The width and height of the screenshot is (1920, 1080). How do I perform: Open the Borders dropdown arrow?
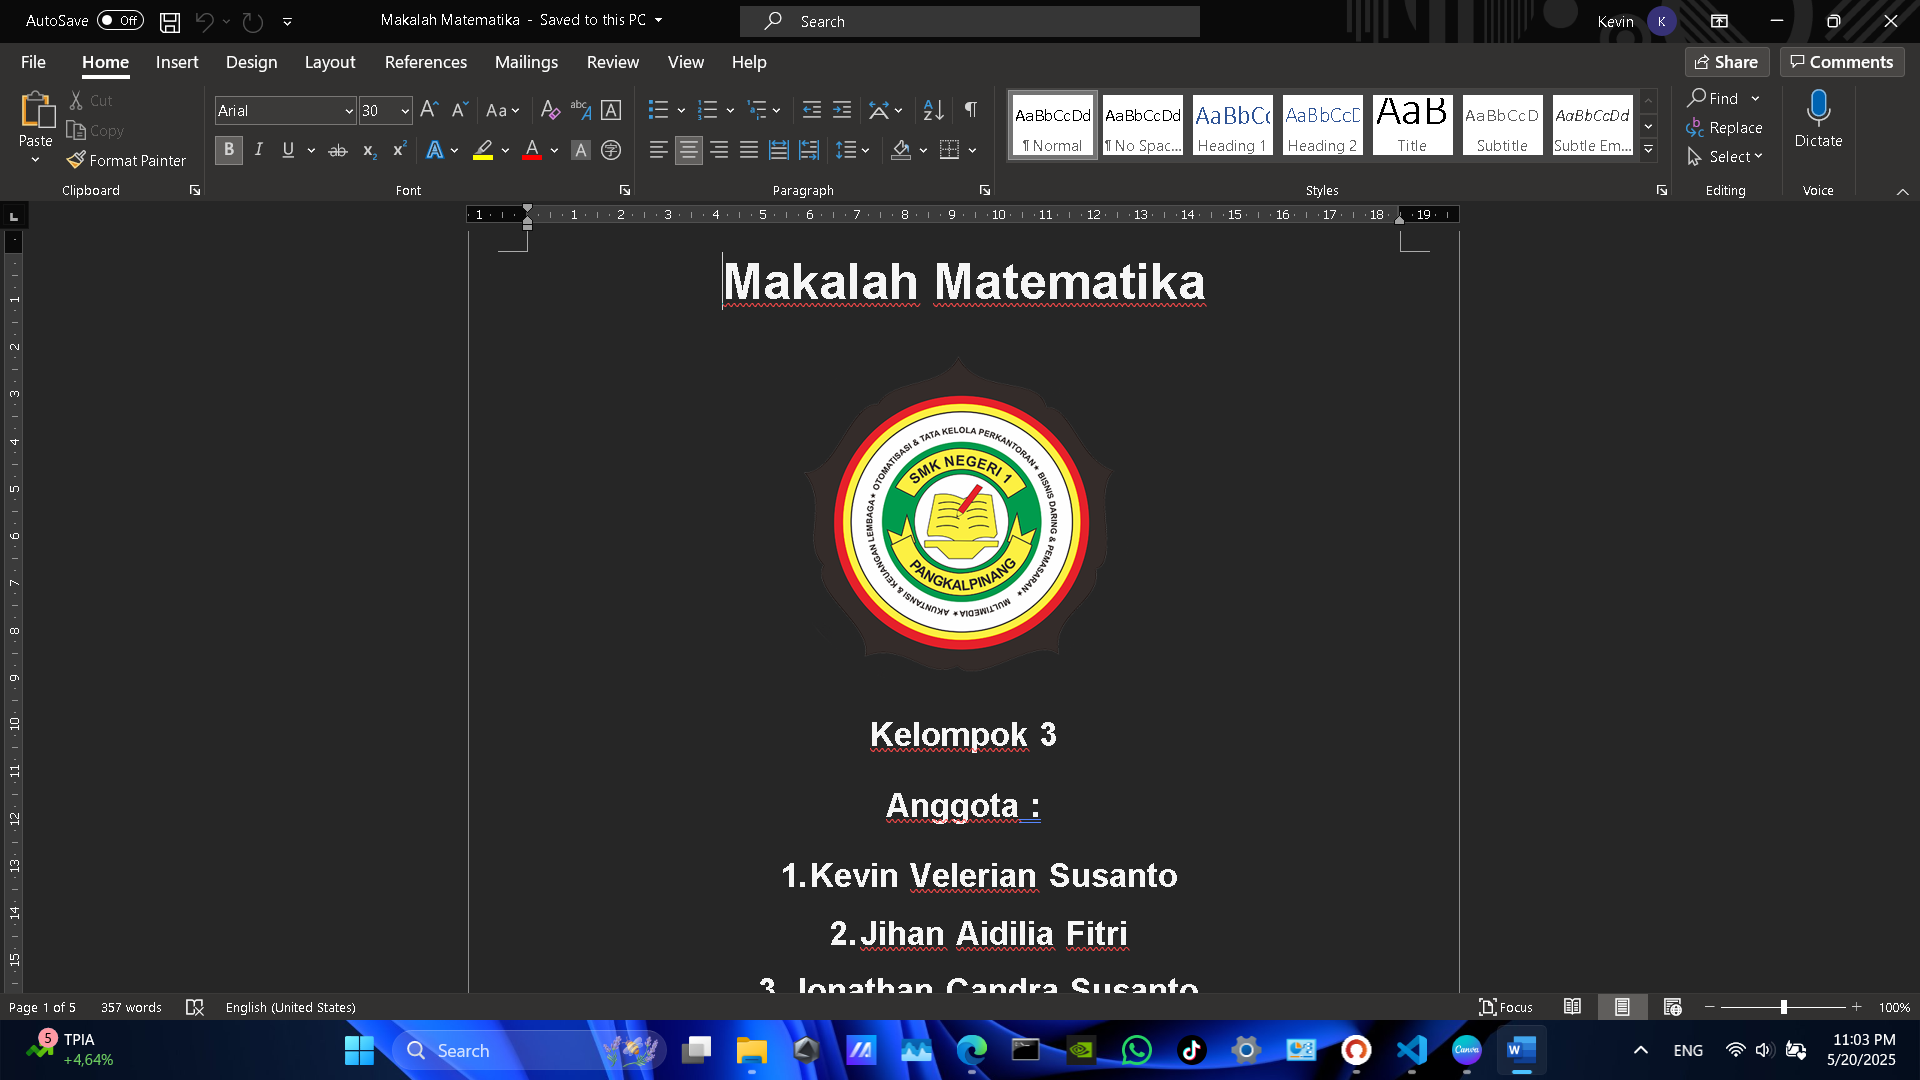(x=972, y=150)
